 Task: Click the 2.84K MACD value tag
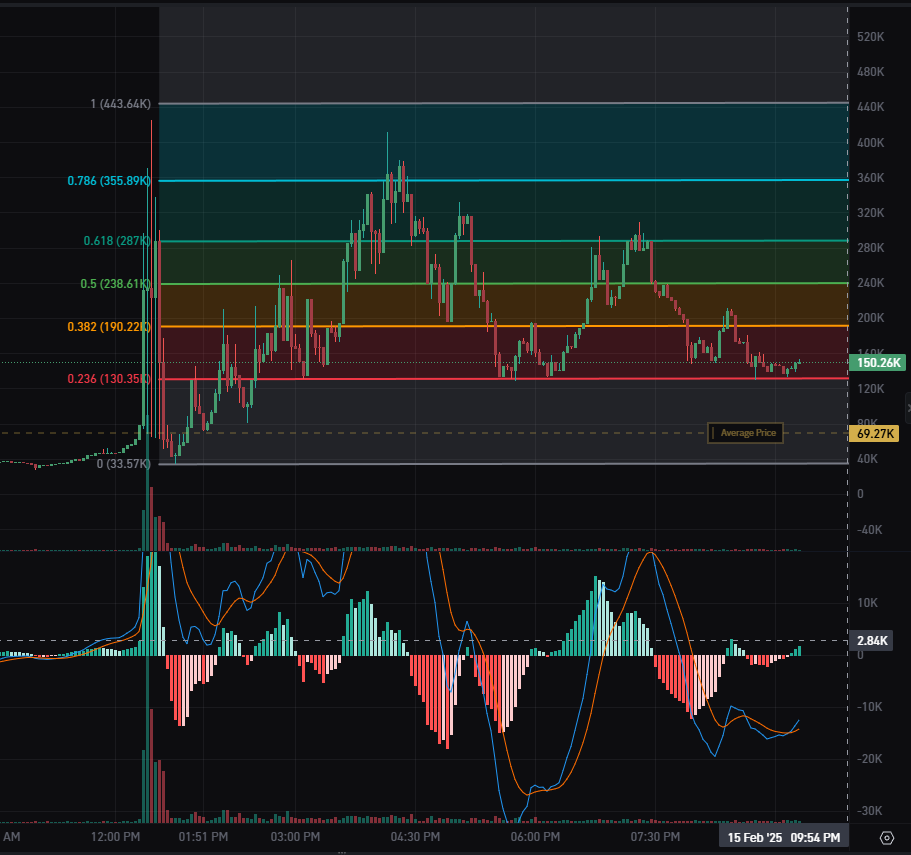click(871, 641)
